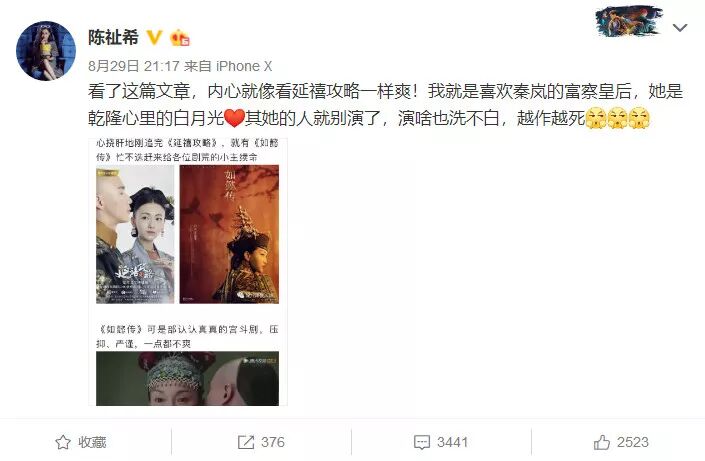Click the decorative card banner top right
The height and width of the screenshot is (461, 705).
pyautogui.click(x=629, y=21)
